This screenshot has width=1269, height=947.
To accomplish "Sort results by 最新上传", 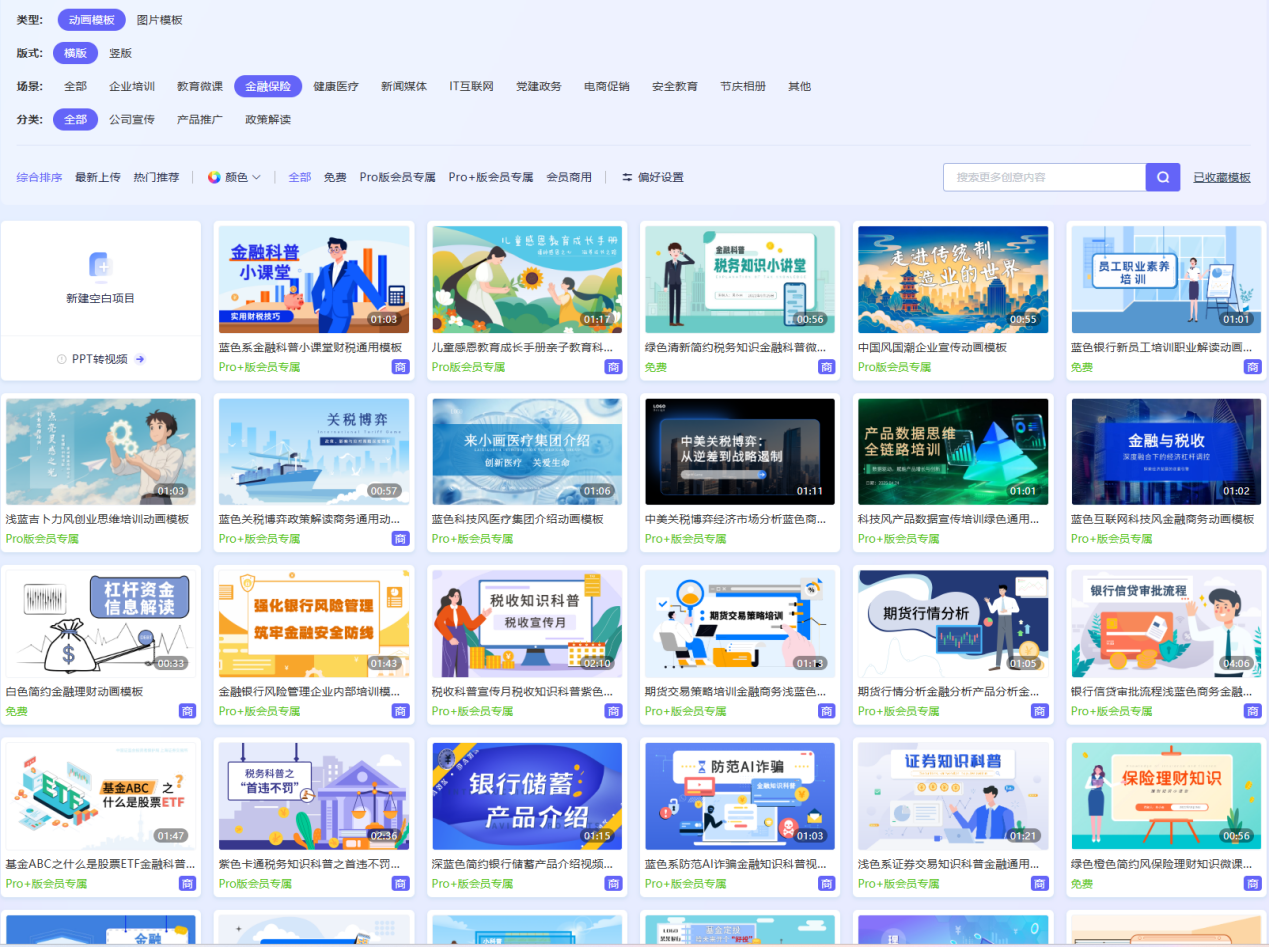I will pyautogui.click(x=96, y=177).
